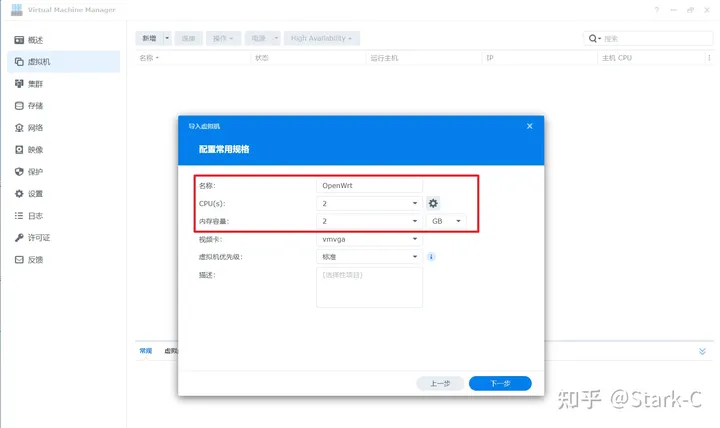
Task: Click the 集群 cluster icon
Action: (x=19, y=84)
